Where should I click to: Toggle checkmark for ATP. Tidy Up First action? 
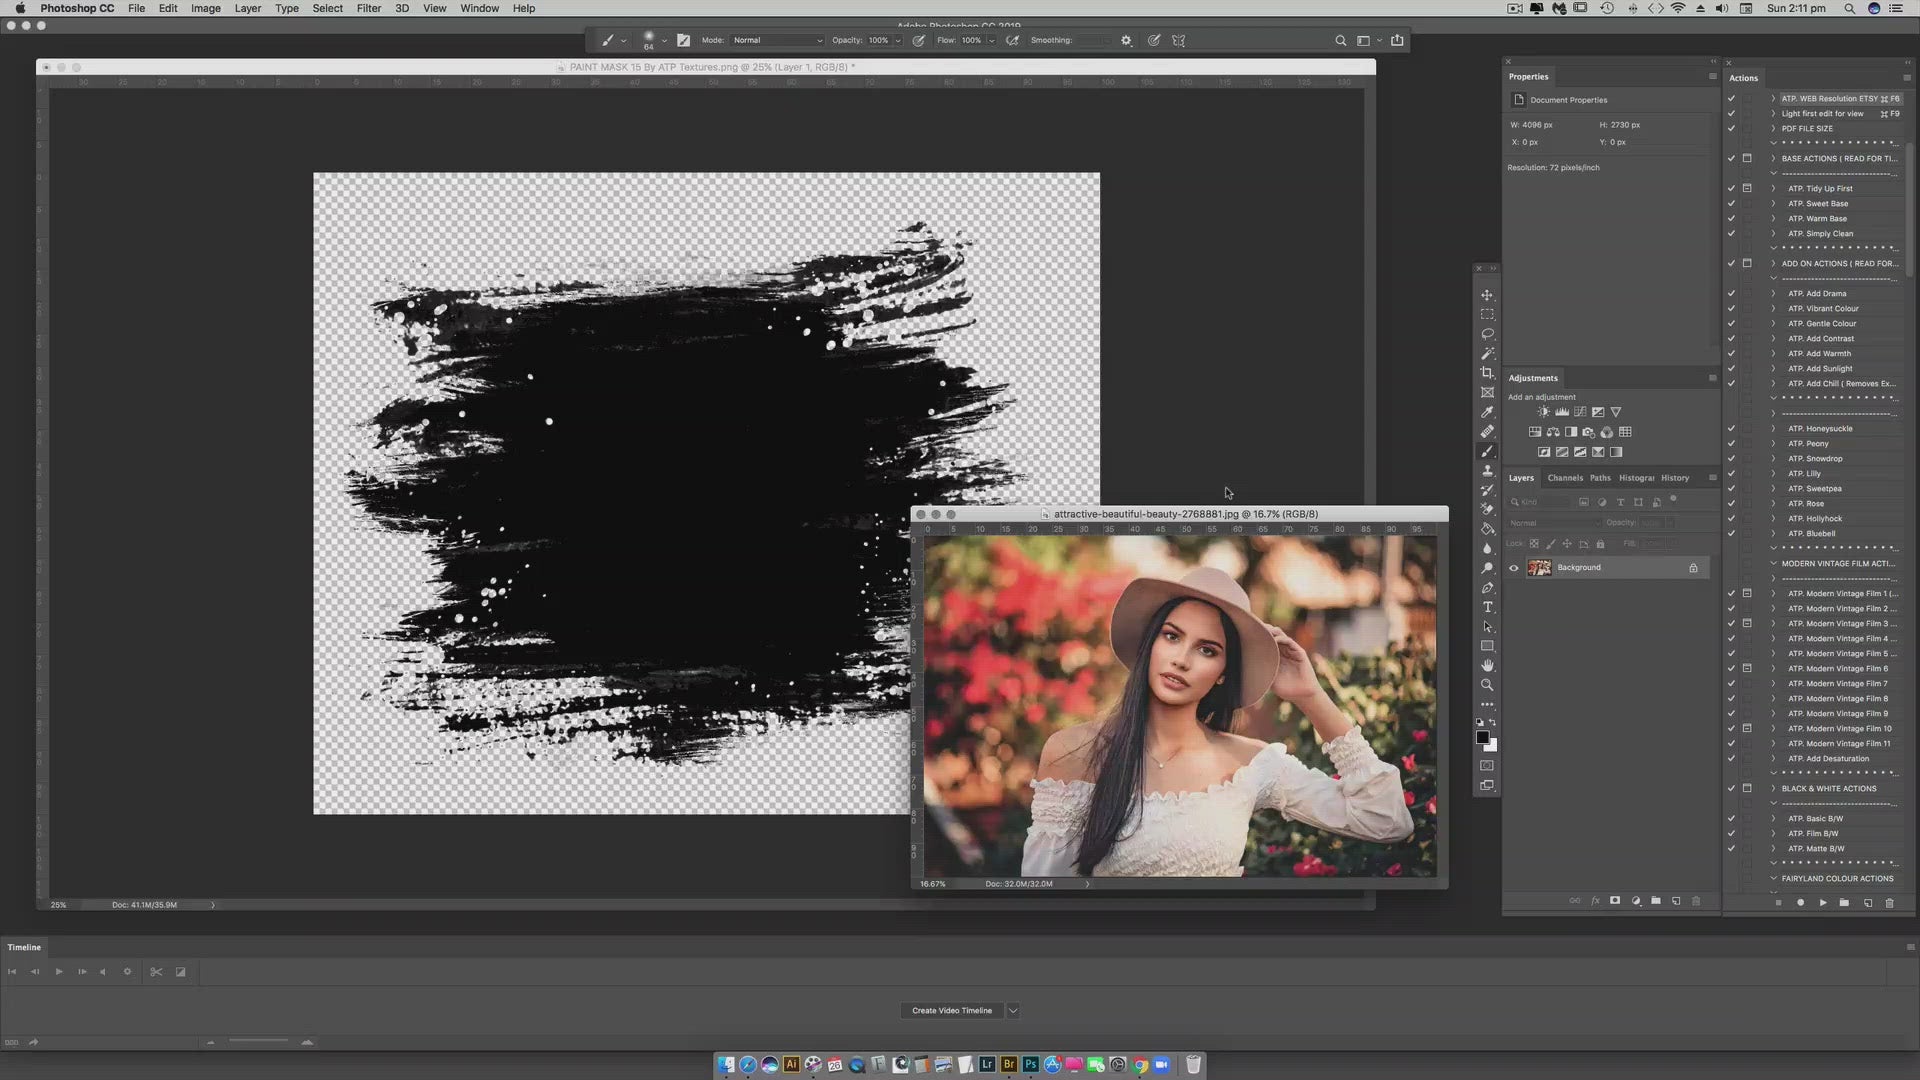pos(1731,188)
